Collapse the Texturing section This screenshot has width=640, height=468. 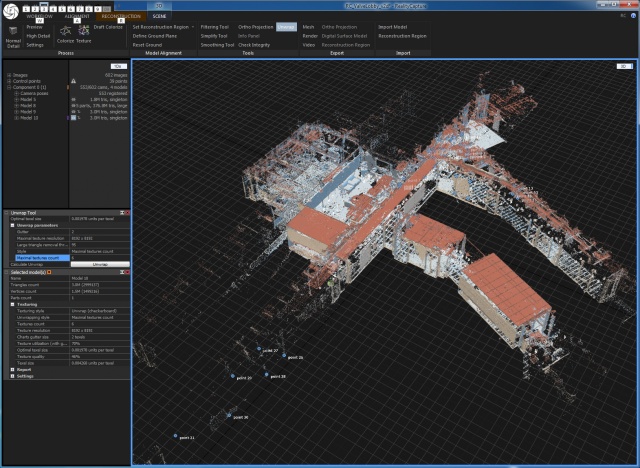[12, 304]
